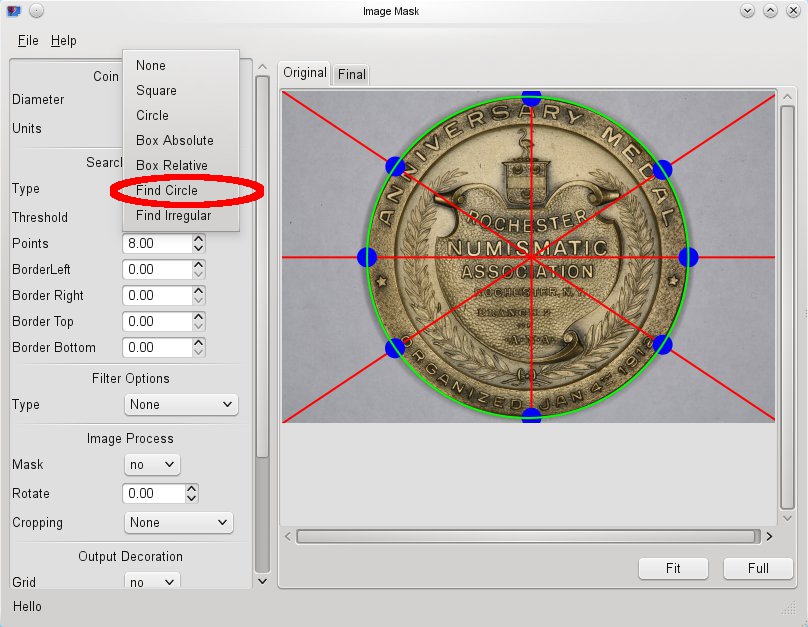Focus the Border Bottom input field
808x627 pixels.
click(158, 348)
